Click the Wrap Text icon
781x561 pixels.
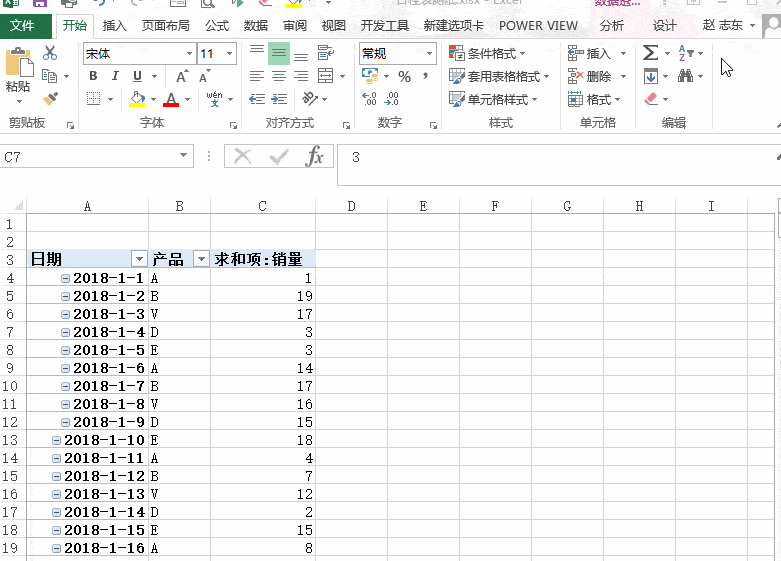[326, 52]
